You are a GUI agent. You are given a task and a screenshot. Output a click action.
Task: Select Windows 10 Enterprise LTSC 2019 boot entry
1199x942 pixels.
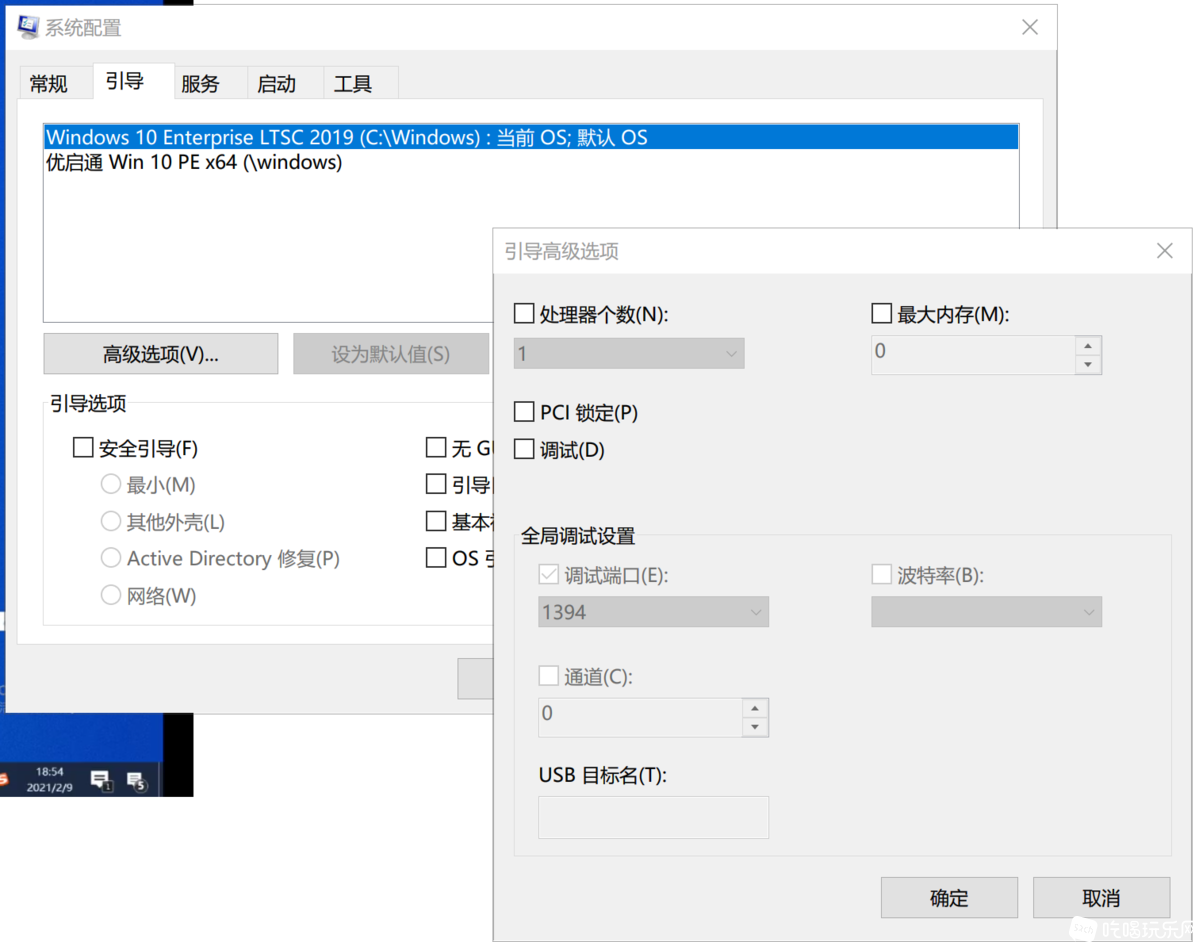coord(531,137)
